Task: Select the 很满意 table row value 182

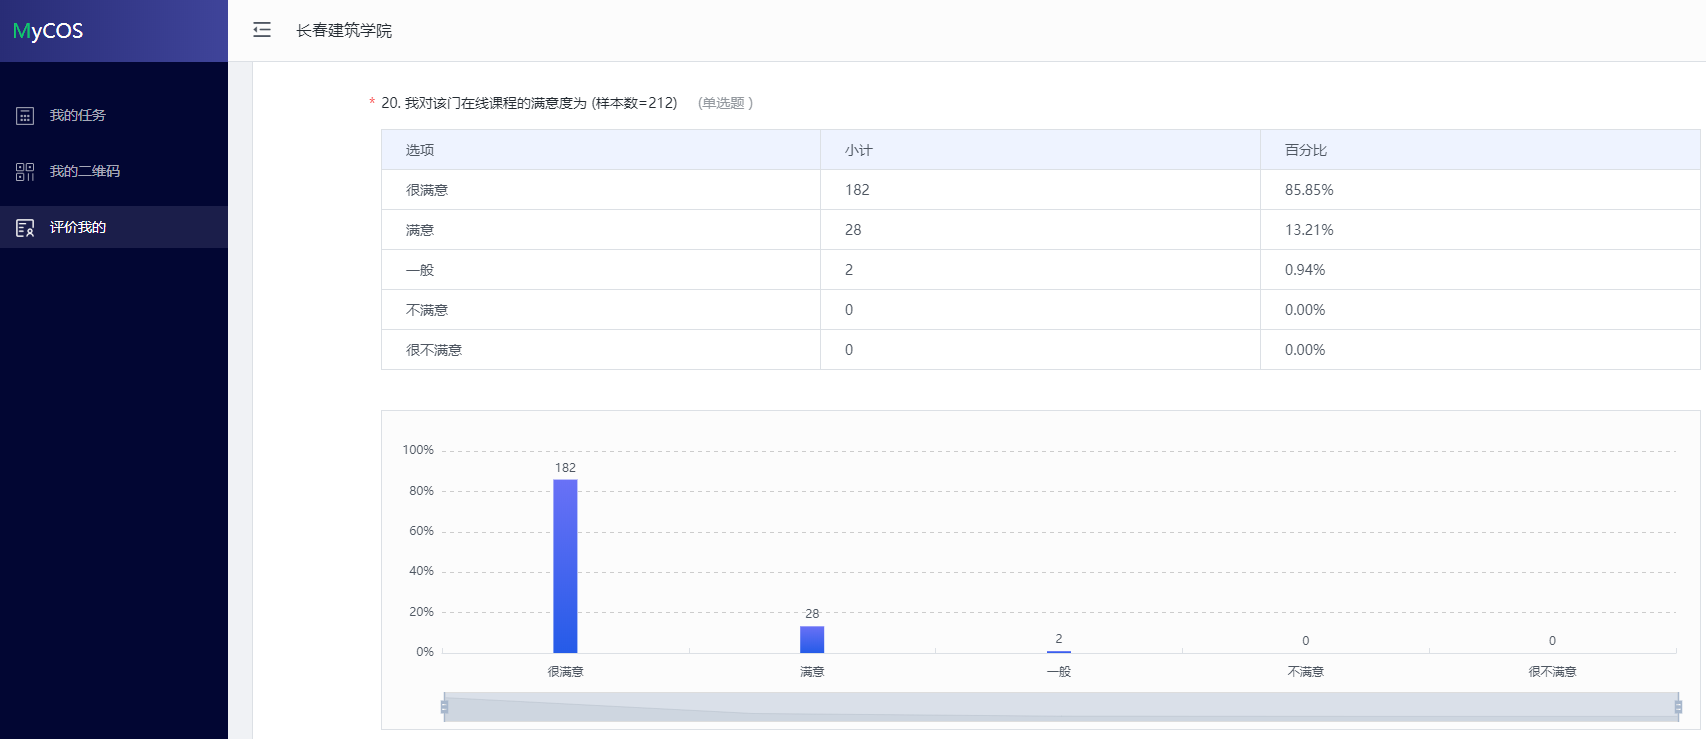Action: pos(857,190)
